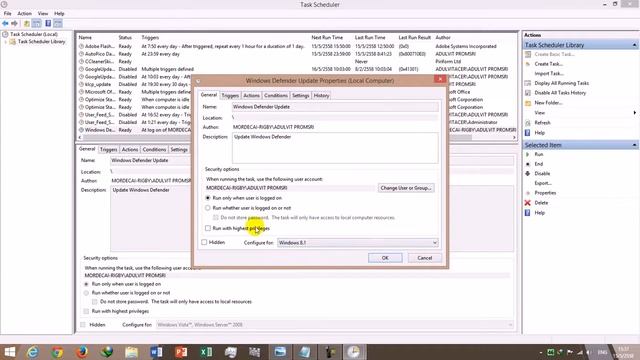
Task: Click the Up One Level toolbar icon
Action: (27, 24)
